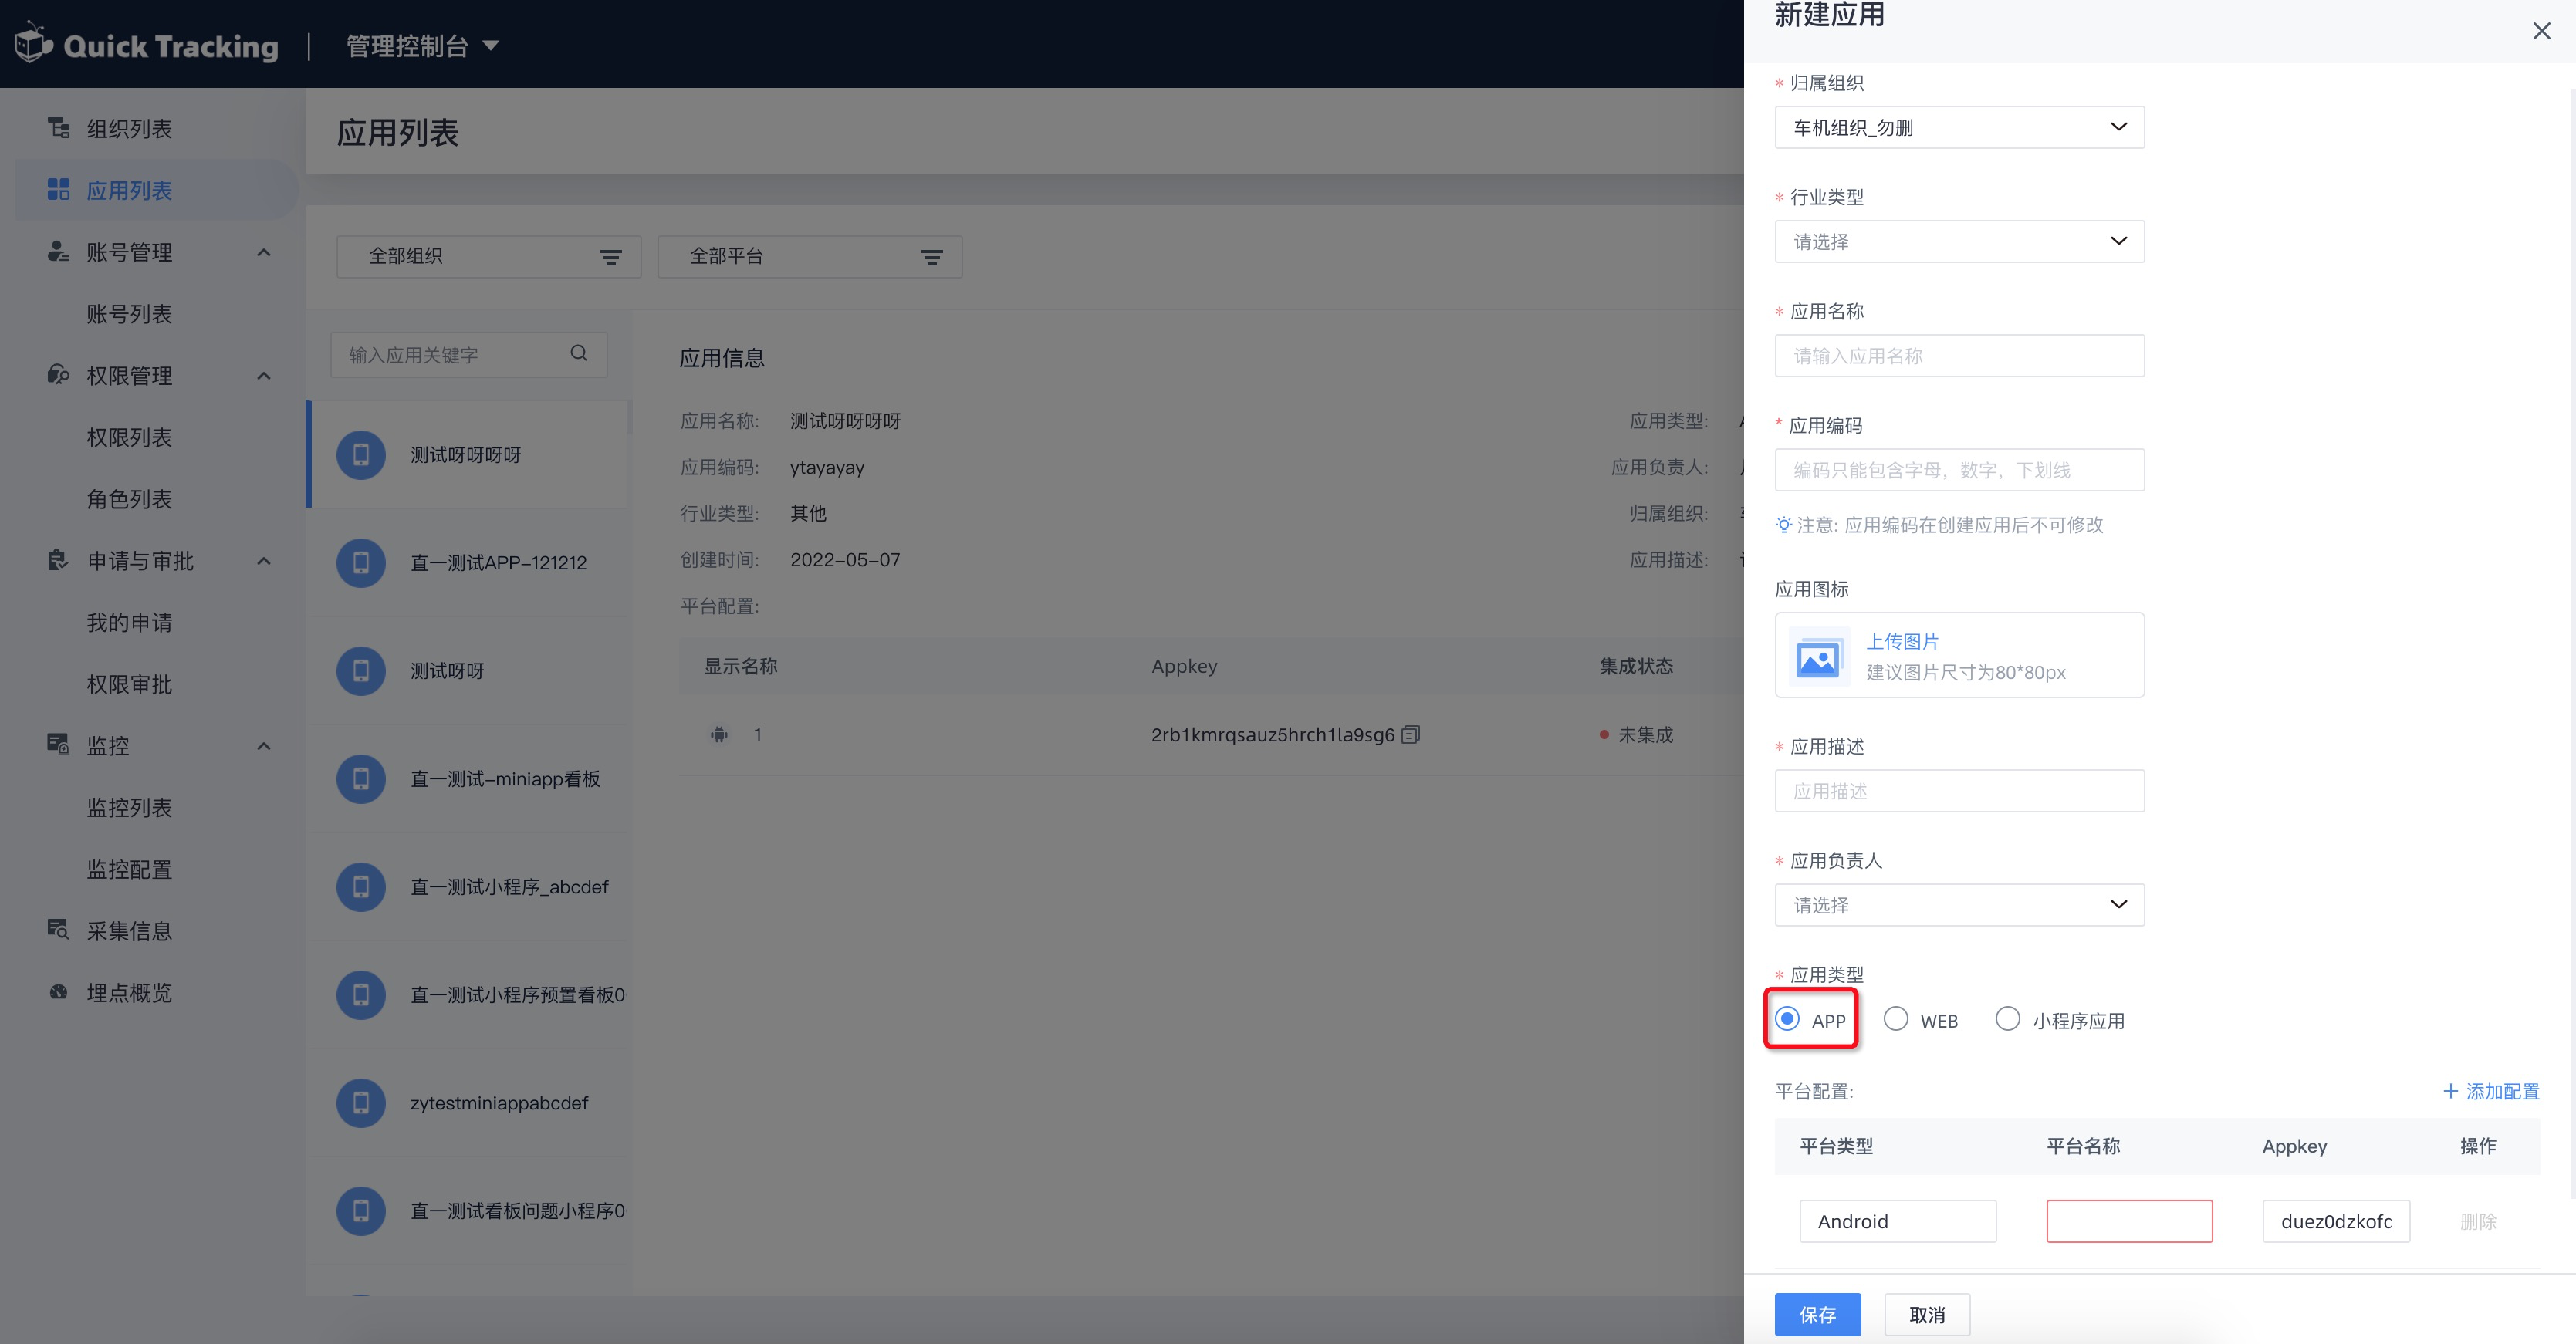Viewport: 2576px width, 1344px height.
Task: Click the Quick Tracking logo icon
Action: [34, 43]
